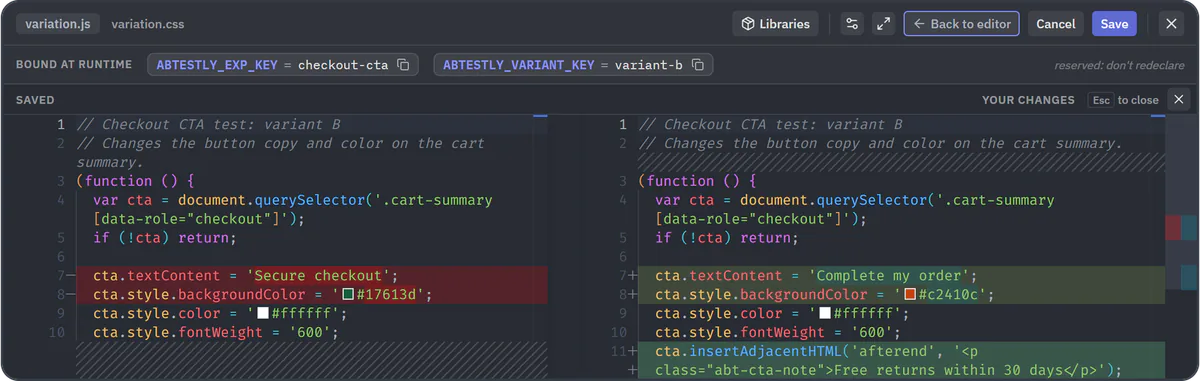Open color picker for #17613d swatch
The height and width of the screenshot is (381, 1200).
click(348, 295)
